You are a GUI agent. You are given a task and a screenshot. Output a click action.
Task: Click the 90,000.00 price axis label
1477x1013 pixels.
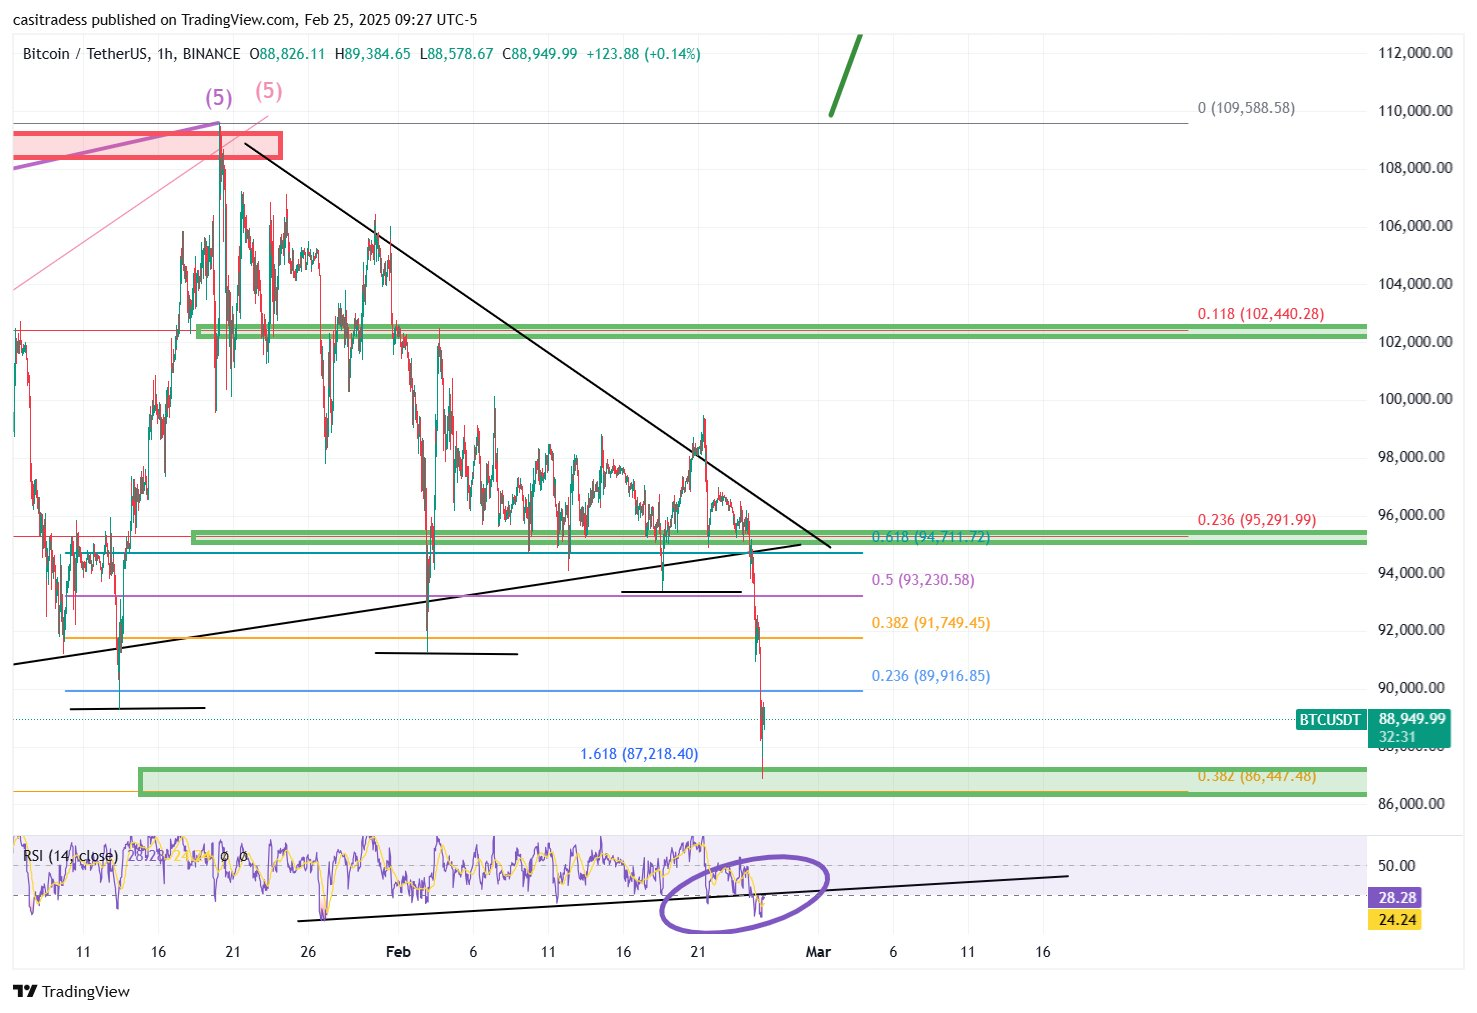1411,687
